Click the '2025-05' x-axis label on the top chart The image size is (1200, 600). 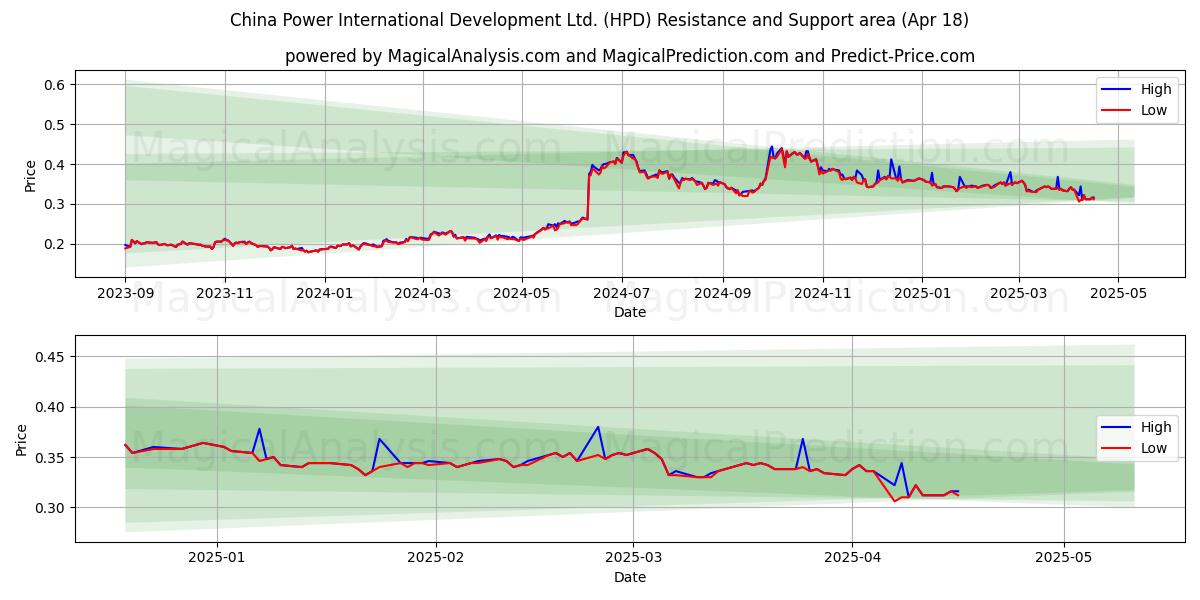click(x=1118, y=294)
